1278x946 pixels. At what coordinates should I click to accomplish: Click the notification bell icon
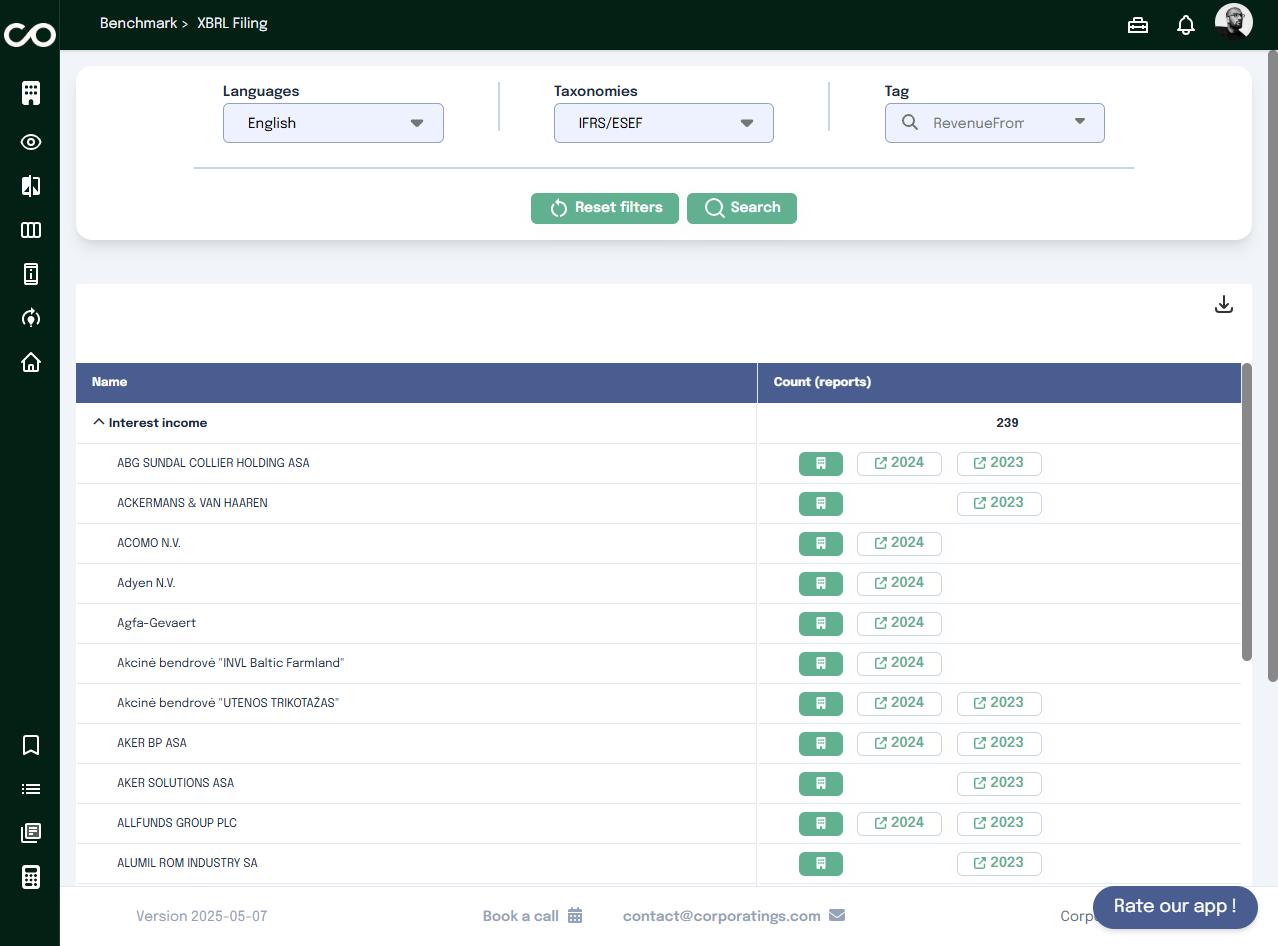[1186, 25]
